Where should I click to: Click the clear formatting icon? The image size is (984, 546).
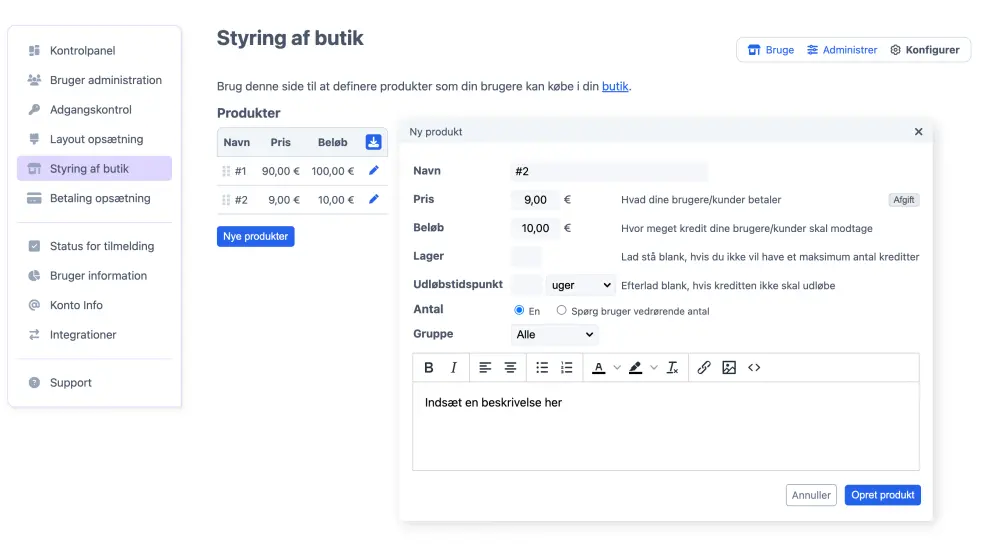(x=673, y=368)
